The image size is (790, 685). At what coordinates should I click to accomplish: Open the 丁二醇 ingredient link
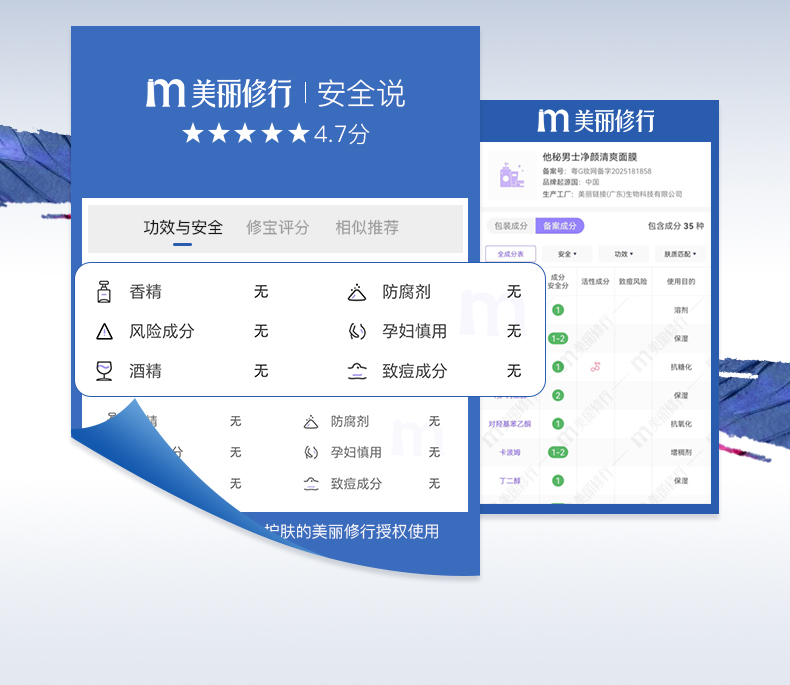509,481
